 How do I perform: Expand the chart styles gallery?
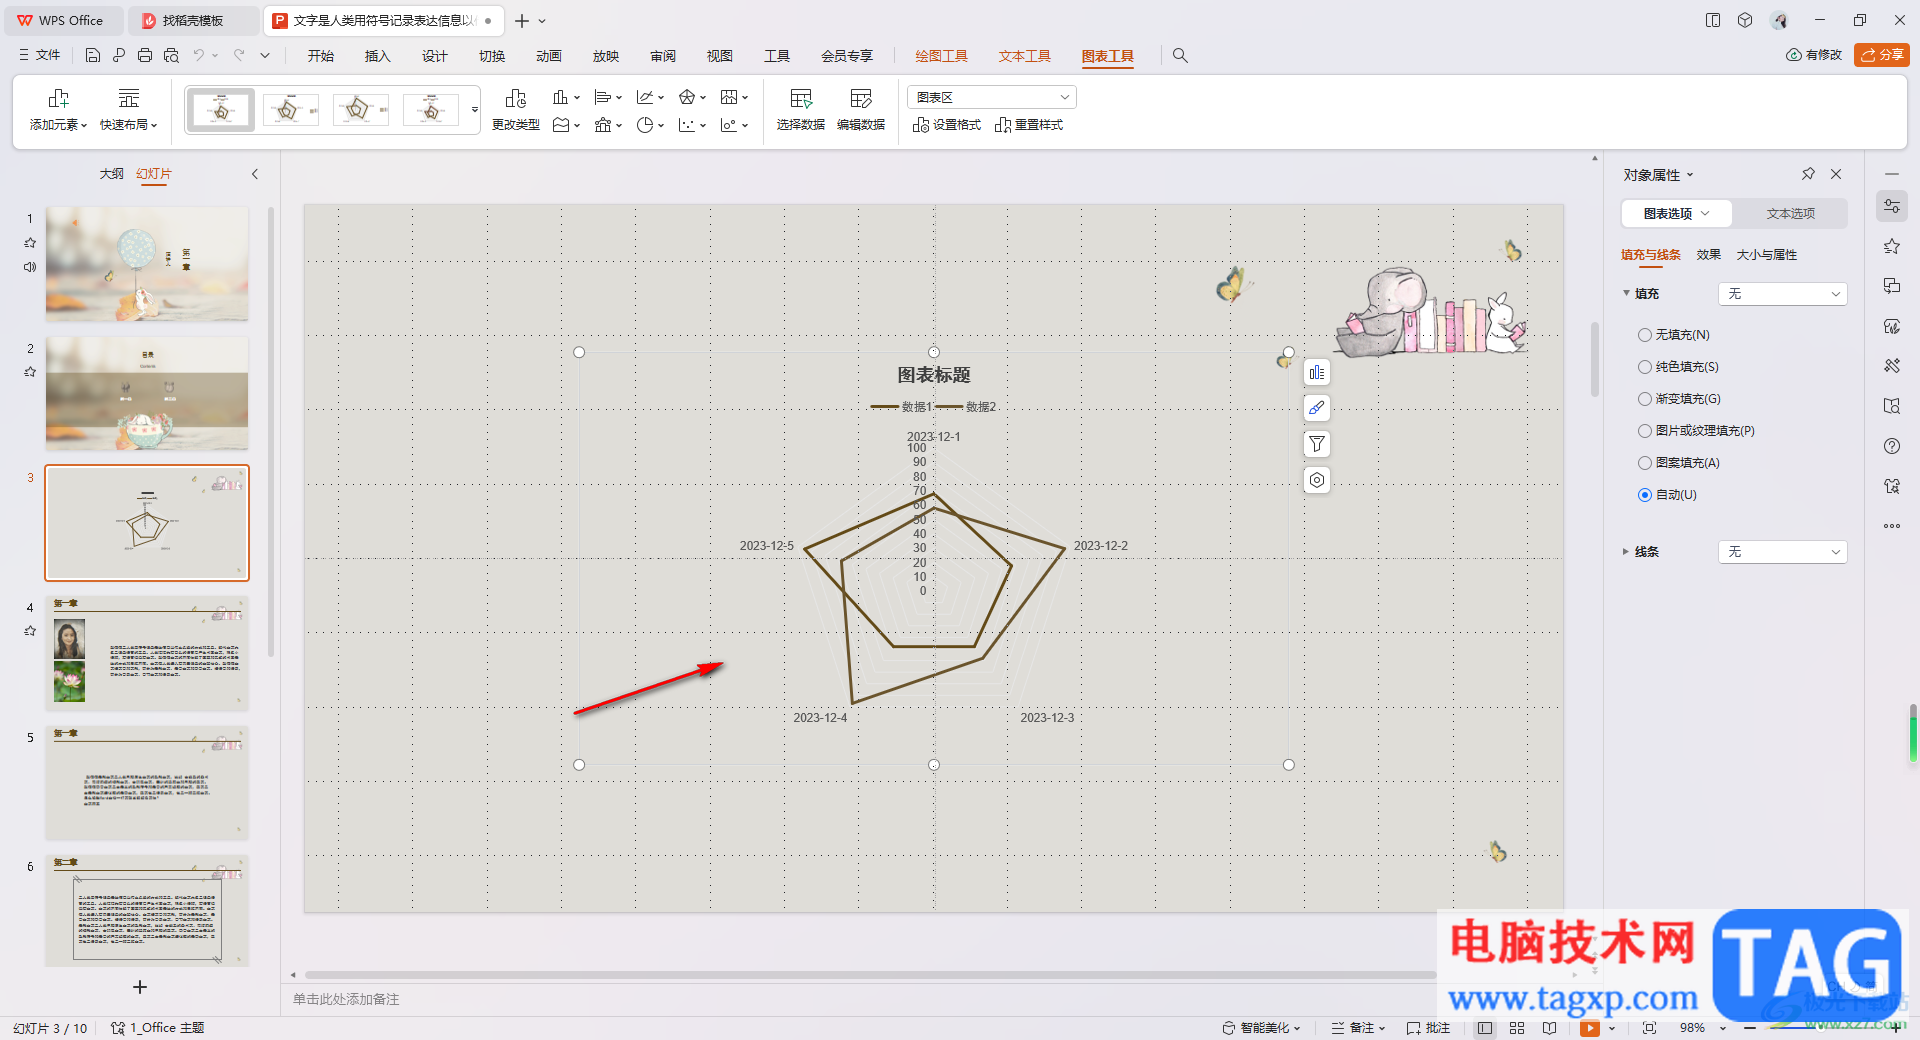(475, 110)
